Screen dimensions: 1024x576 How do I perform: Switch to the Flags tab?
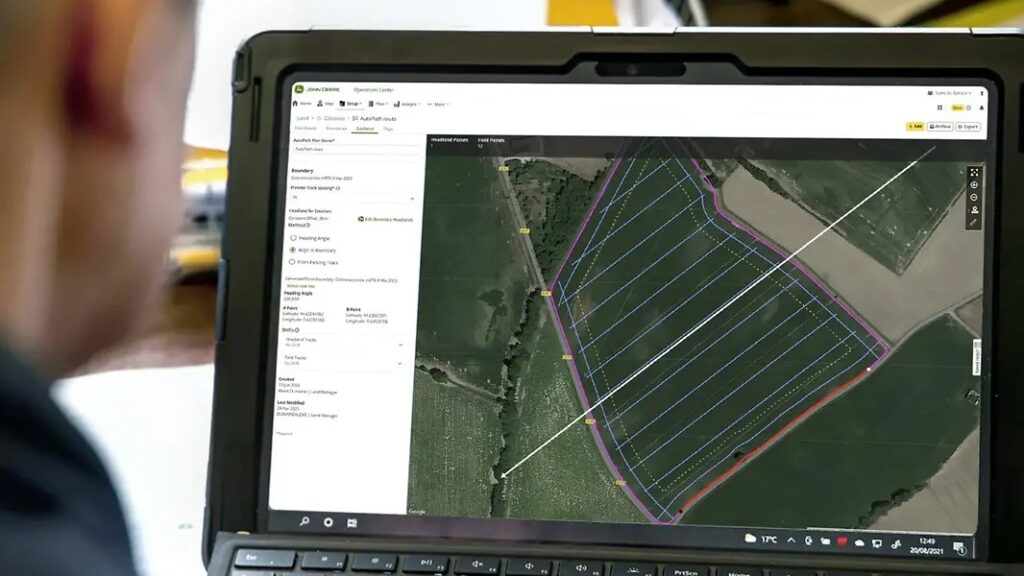tap(388, 129)
